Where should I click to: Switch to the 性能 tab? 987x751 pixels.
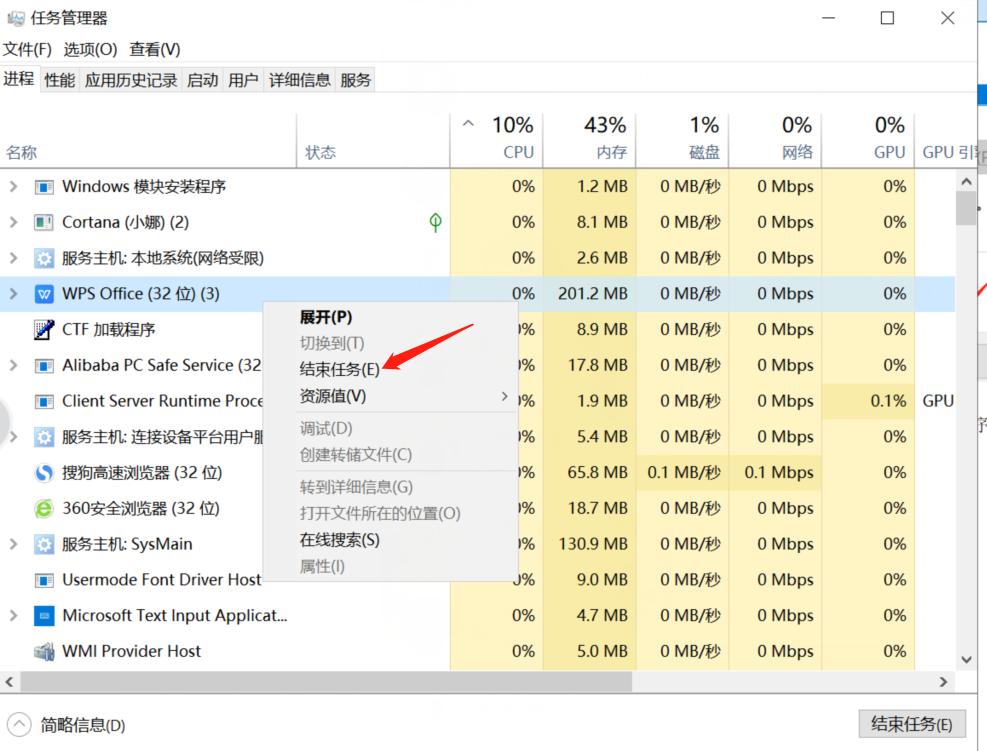tap(58, 79)
